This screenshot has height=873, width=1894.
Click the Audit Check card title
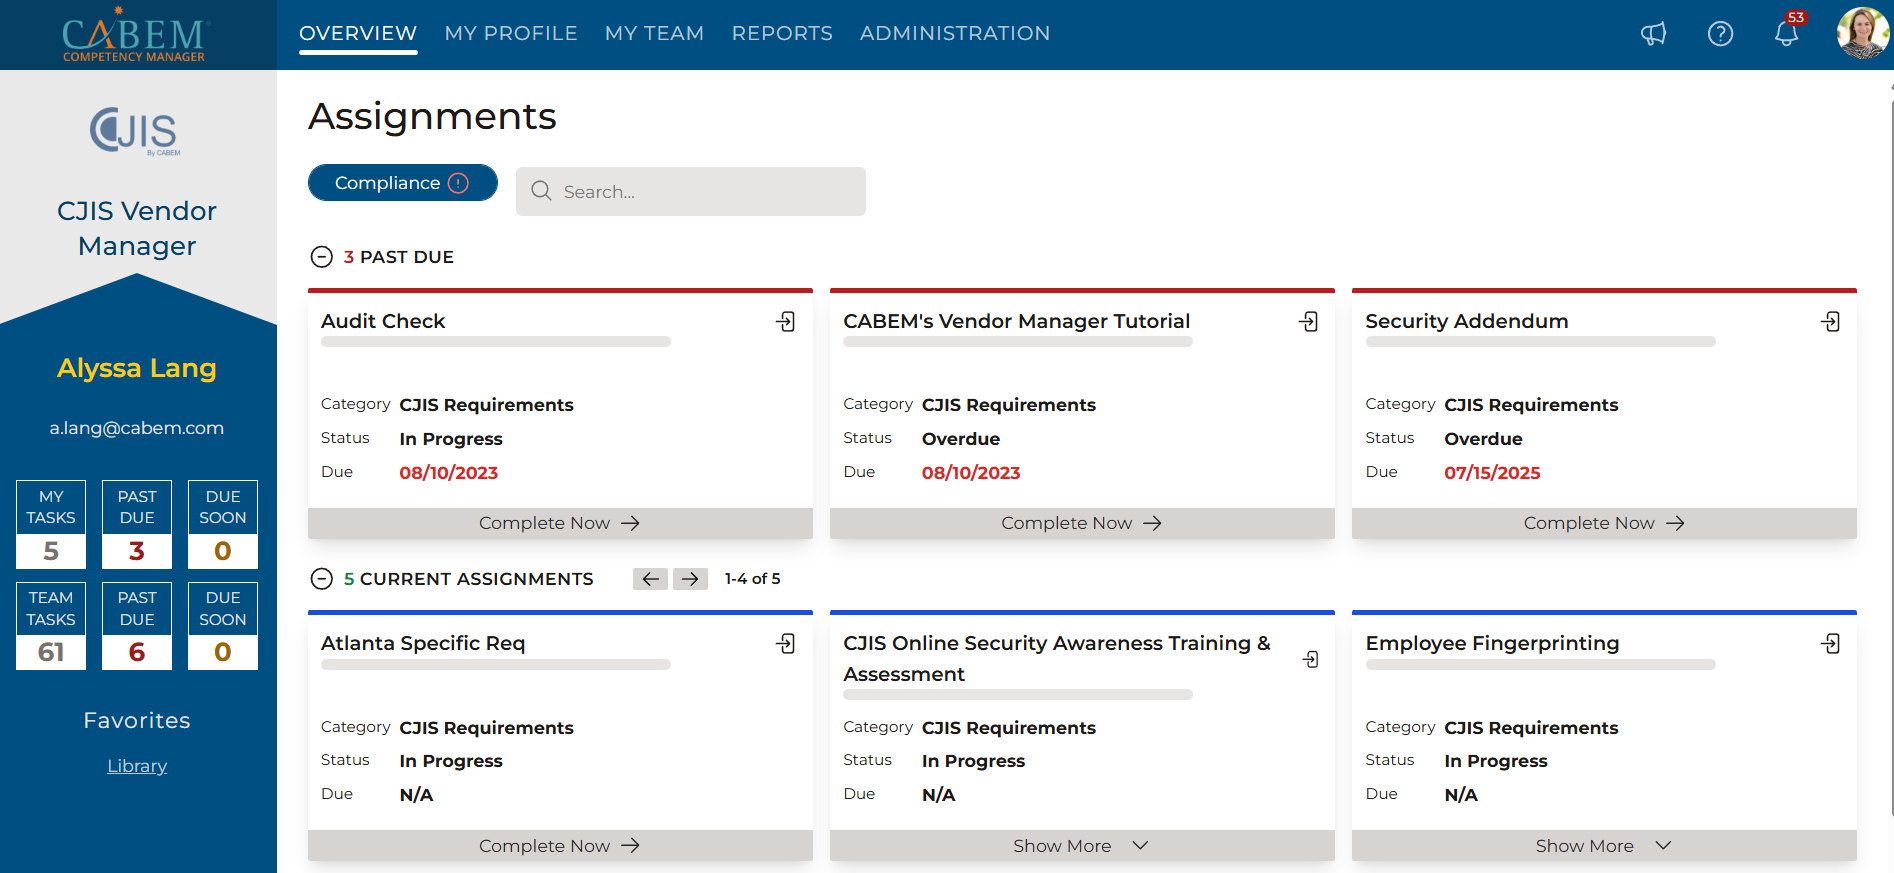click(x=383, y=321)
